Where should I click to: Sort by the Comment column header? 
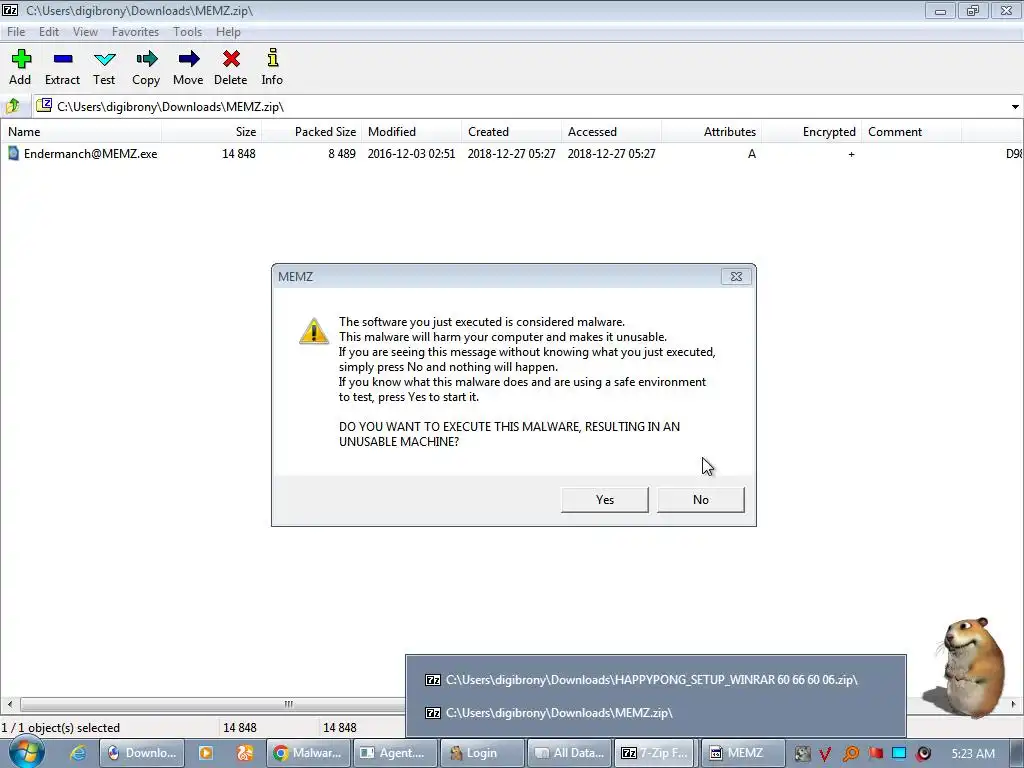tap(911, 132)
